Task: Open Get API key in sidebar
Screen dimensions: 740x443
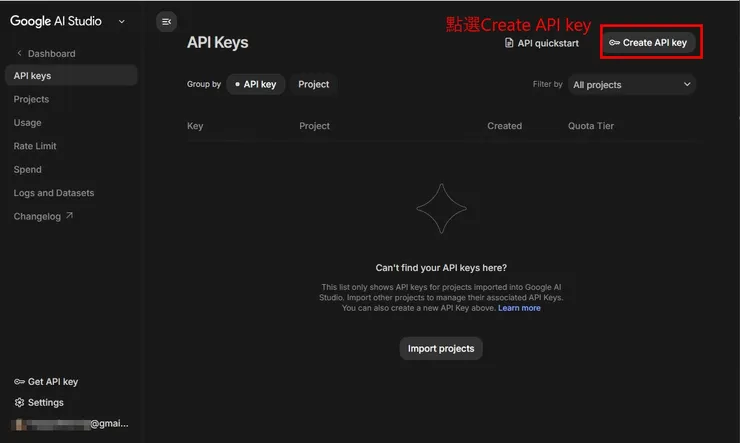Action: click(x=46, y=382)
